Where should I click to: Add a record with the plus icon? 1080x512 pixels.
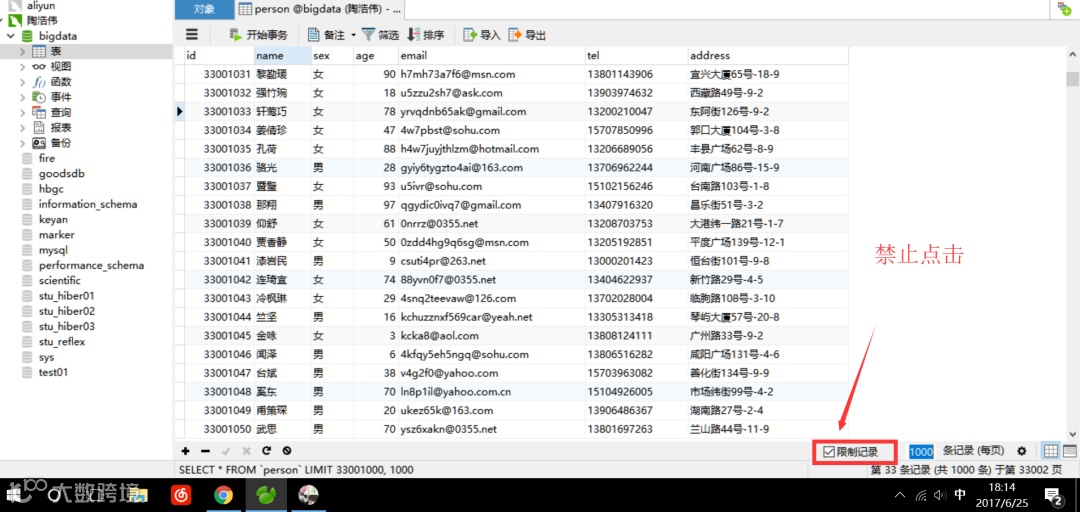(x=185, y=451)
